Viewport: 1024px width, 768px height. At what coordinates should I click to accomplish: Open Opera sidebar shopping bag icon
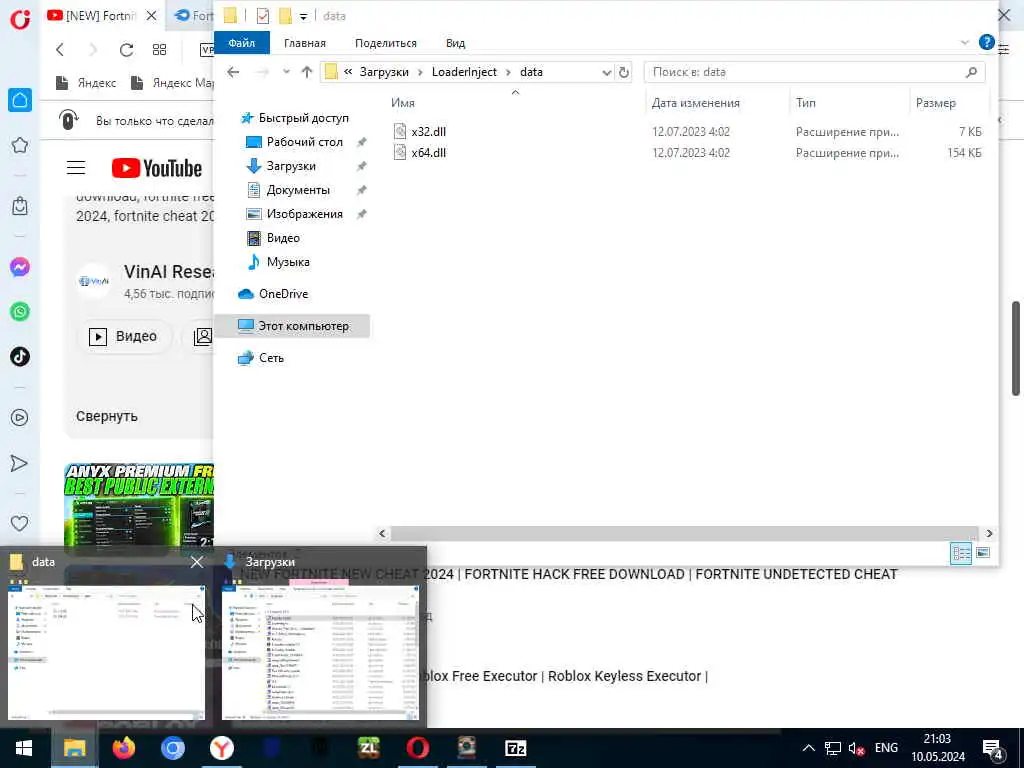click(x=20, y=206)
